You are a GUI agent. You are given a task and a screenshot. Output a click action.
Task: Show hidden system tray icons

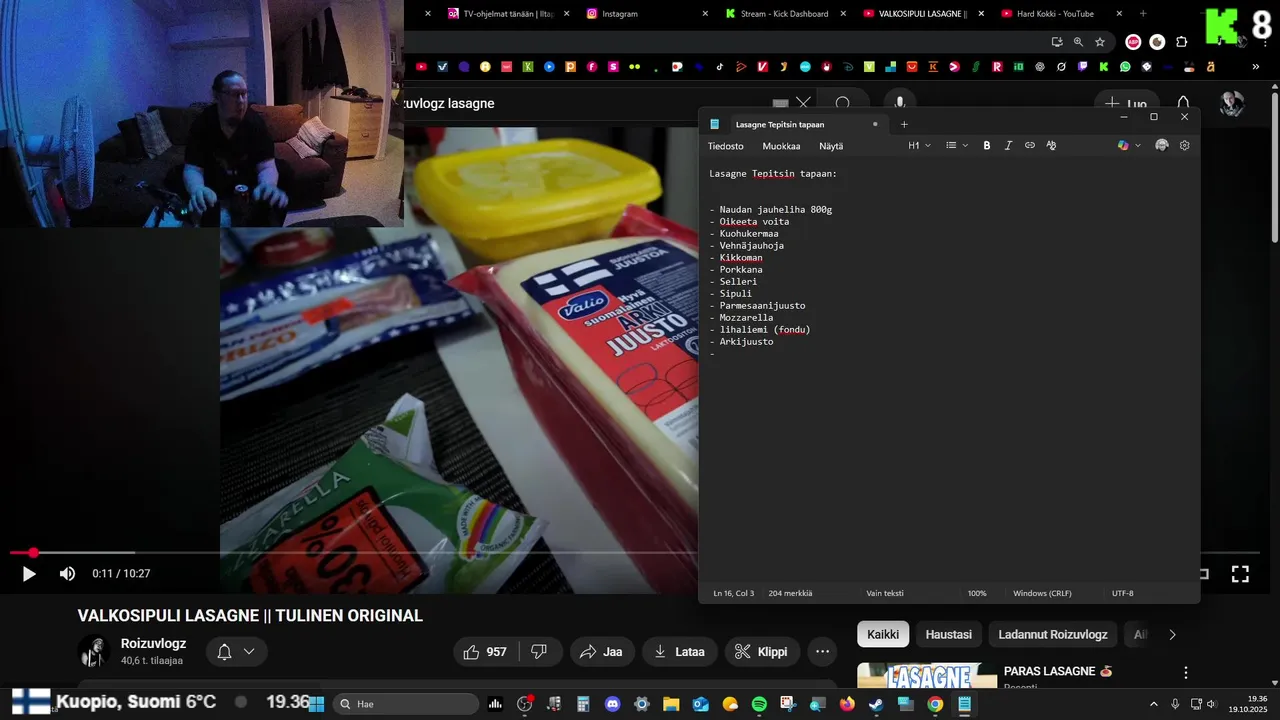(1153, 704)
